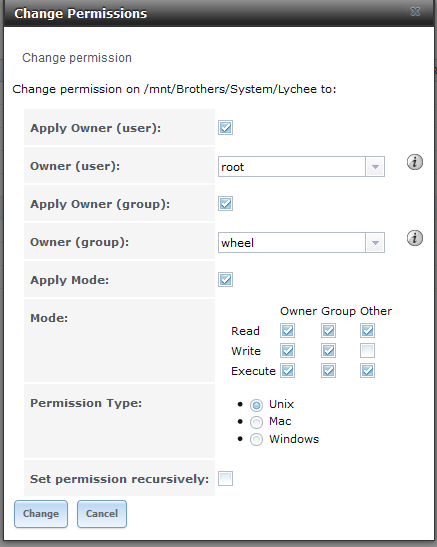Click the info icon beside Owner (user)
Screen dimensions: 437x547
[x=415, y=162]
